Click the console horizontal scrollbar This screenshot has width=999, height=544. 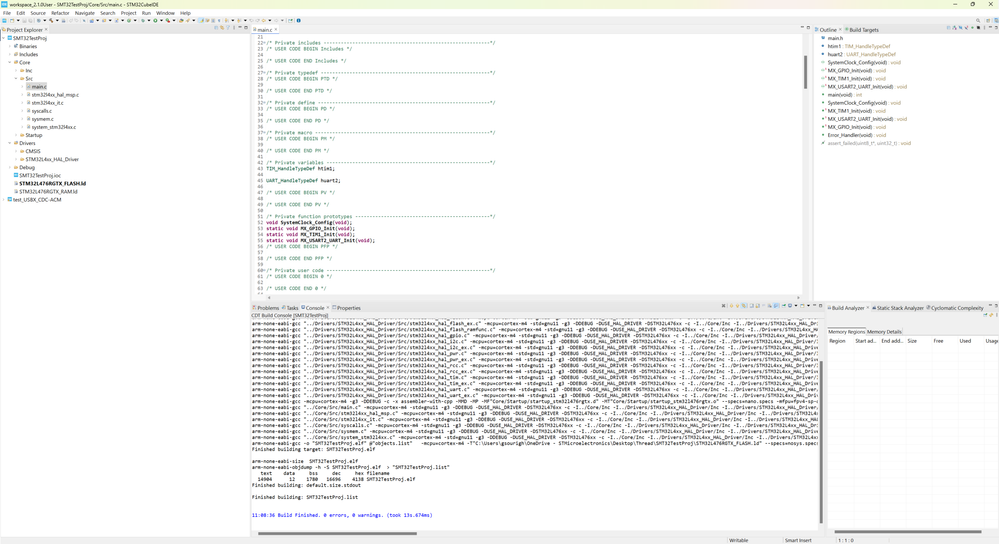[x=337, y=534]
